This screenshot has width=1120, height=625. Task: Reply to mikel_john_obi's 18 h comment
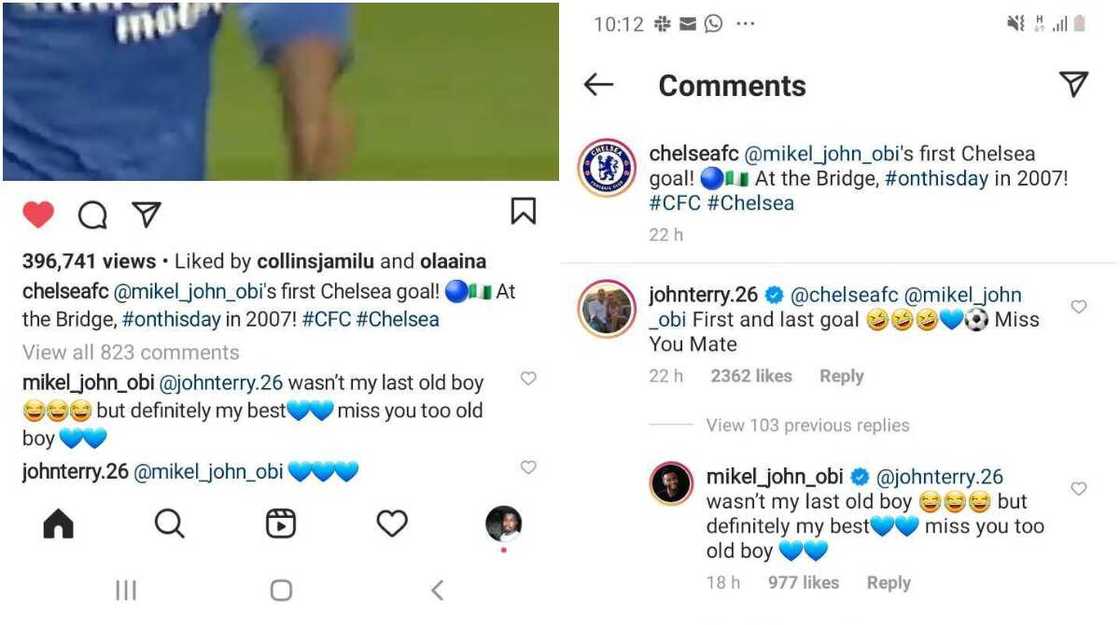[x=888, y=582]
